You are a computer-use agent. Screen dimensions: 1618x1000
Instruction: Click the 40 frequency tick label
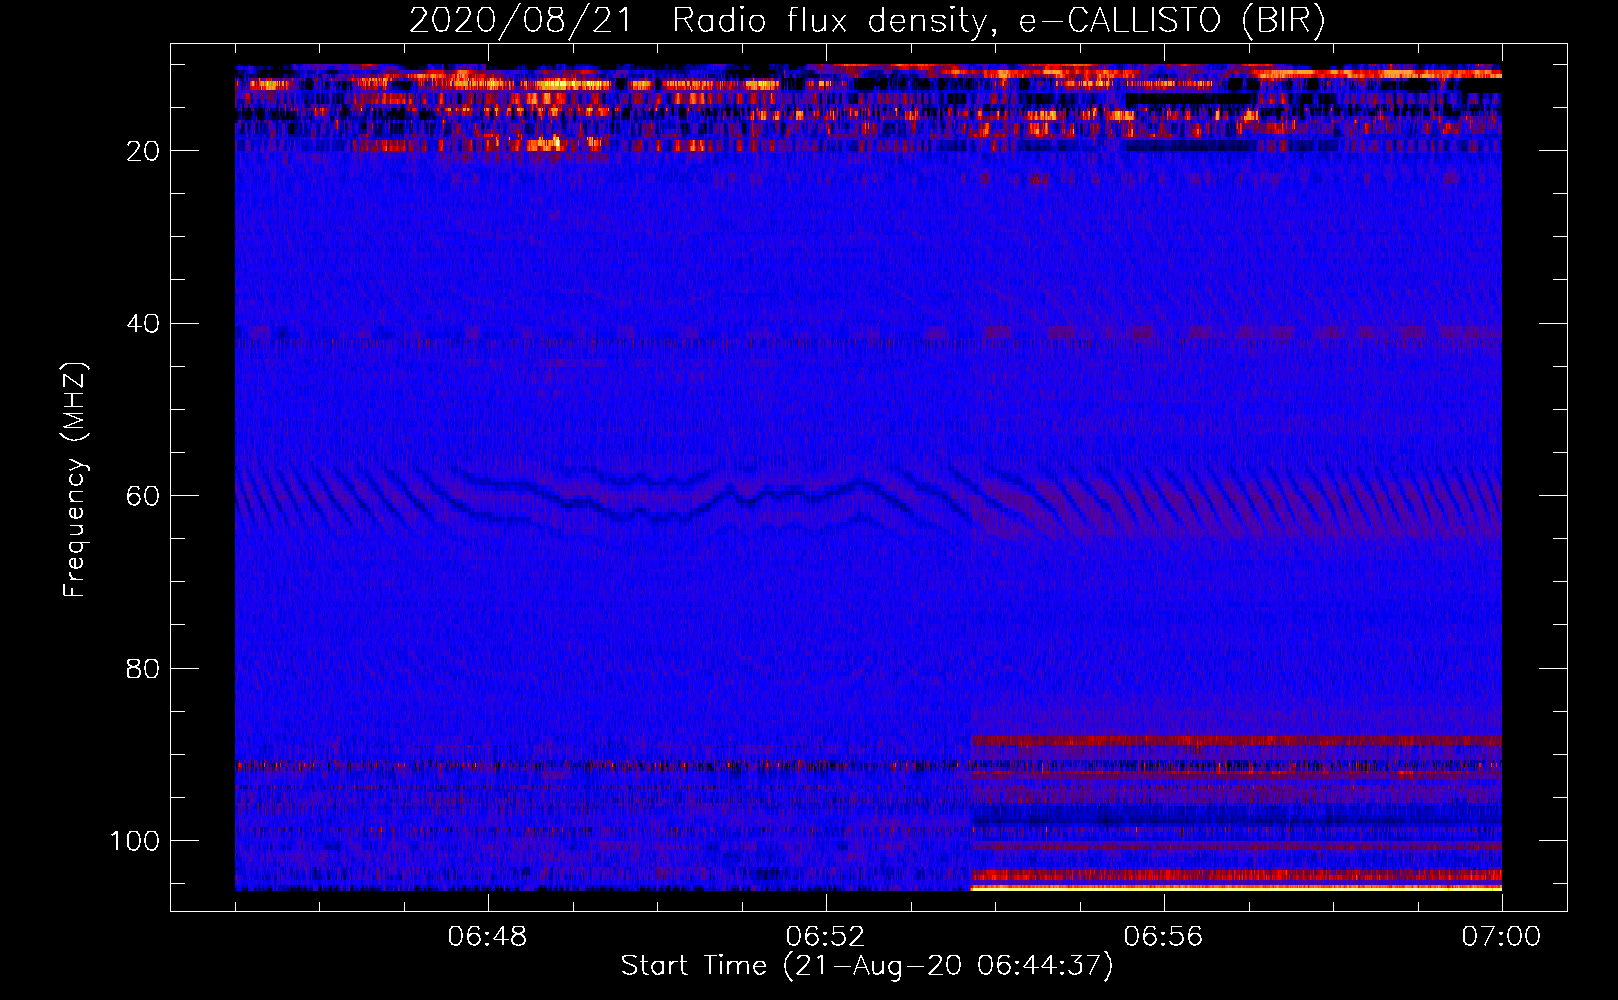pyautogui.click(x=144, y=324)
